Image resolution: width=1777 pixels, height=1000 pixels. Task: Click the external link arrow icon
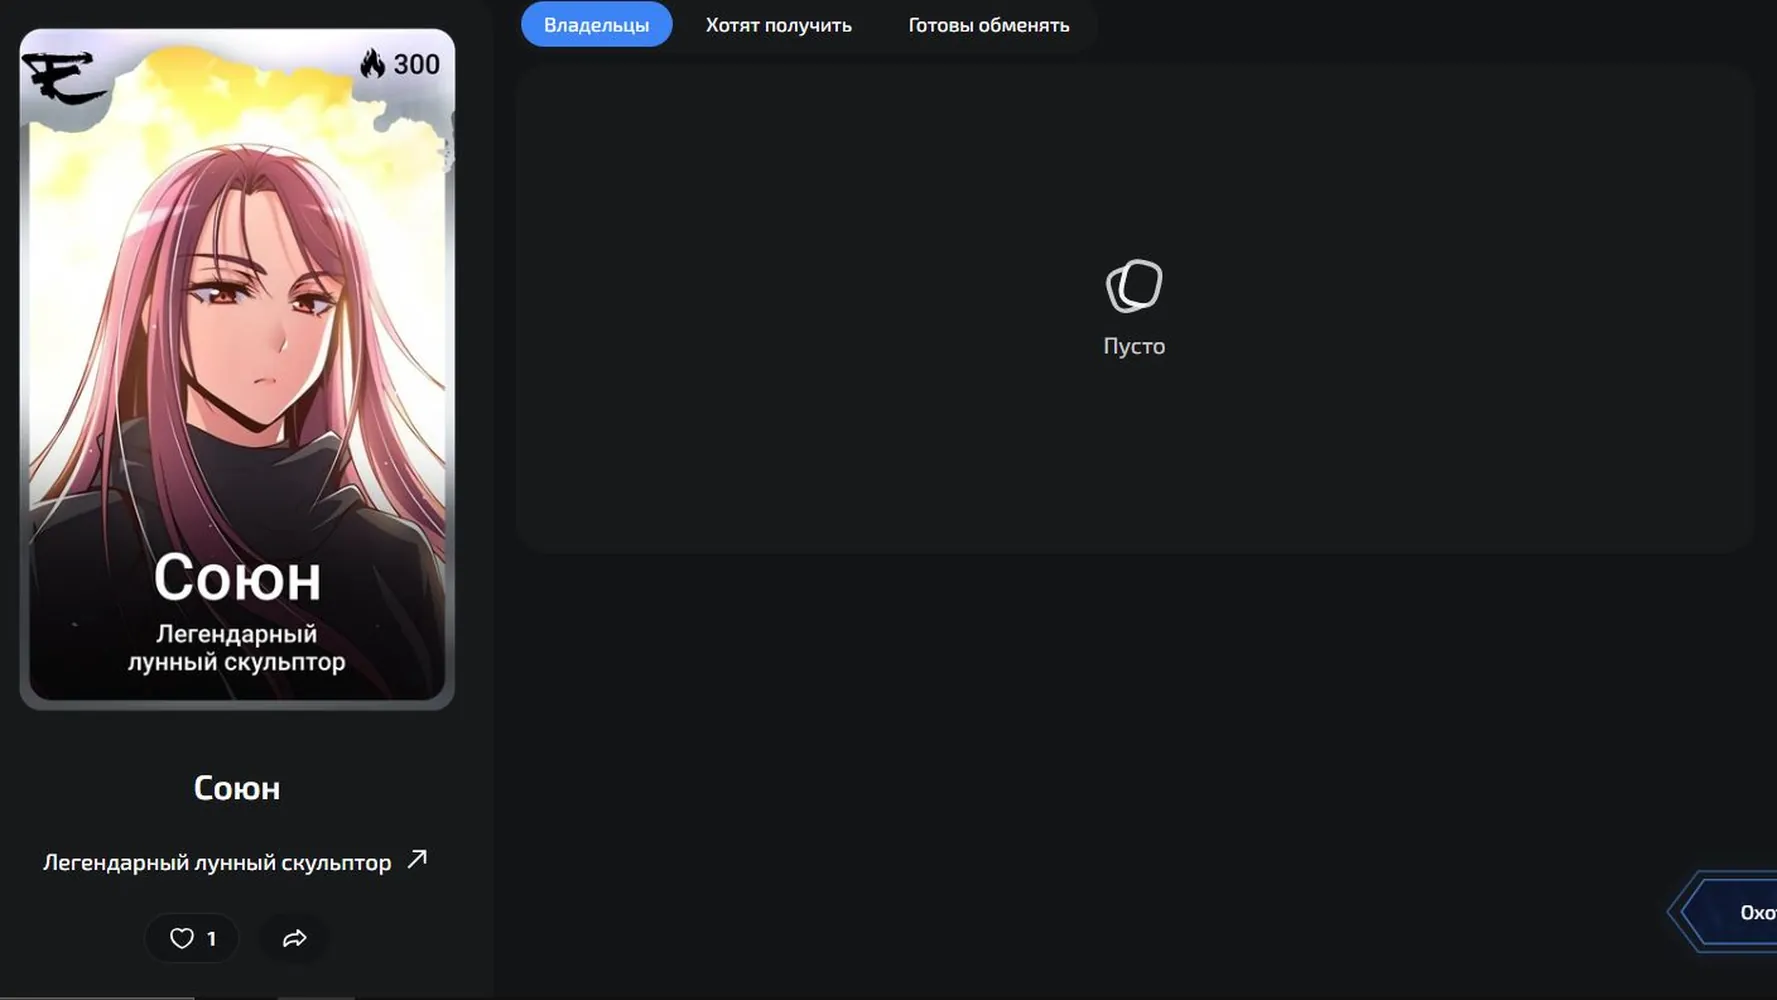point(417,860)
